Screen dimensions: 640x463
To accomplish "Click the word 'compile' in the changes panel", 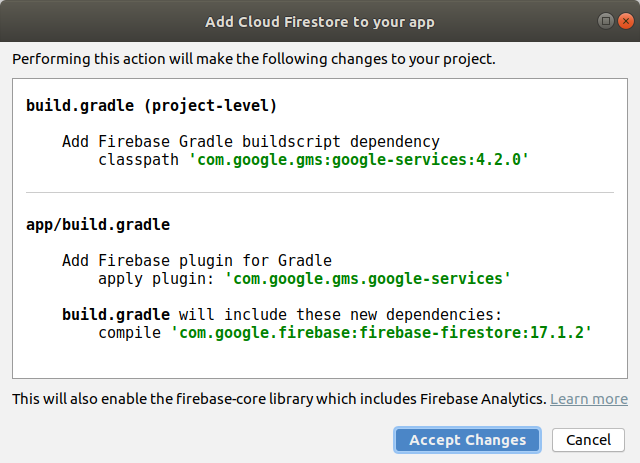I will click(x=129, y=332).
